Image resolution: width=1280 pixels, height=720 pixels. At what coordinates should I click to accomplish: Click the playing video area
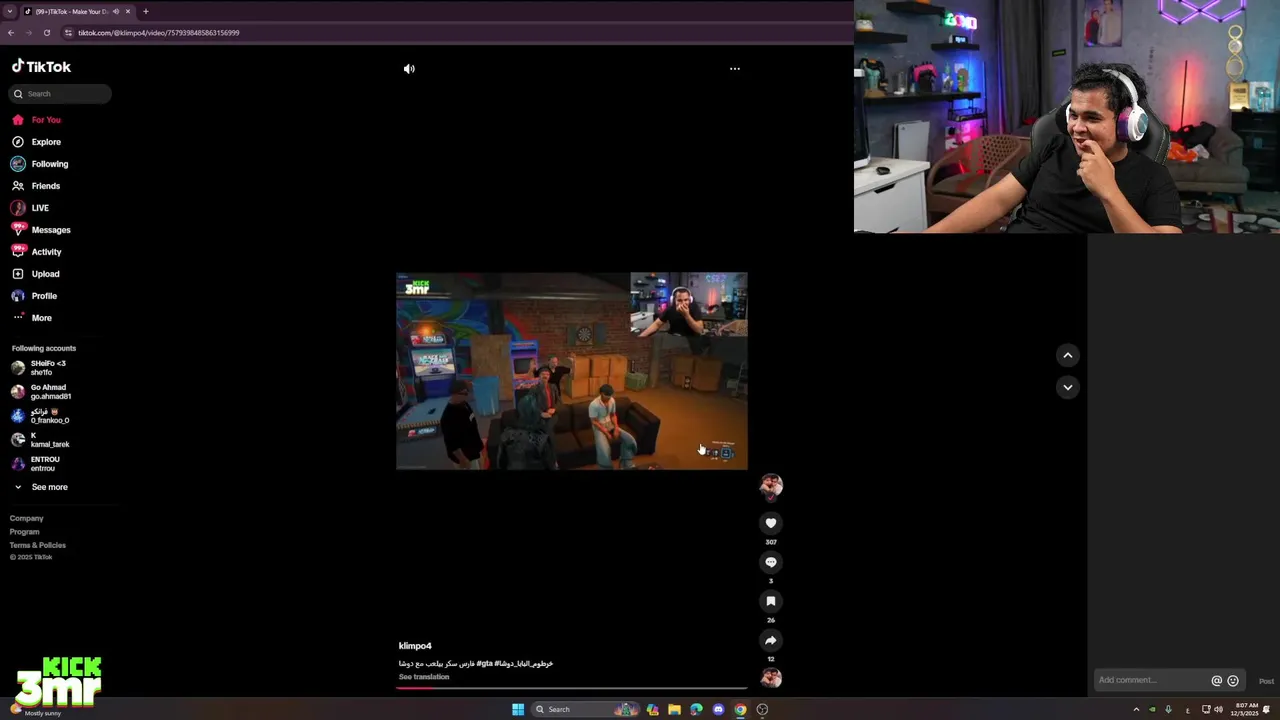click(572, 371)
